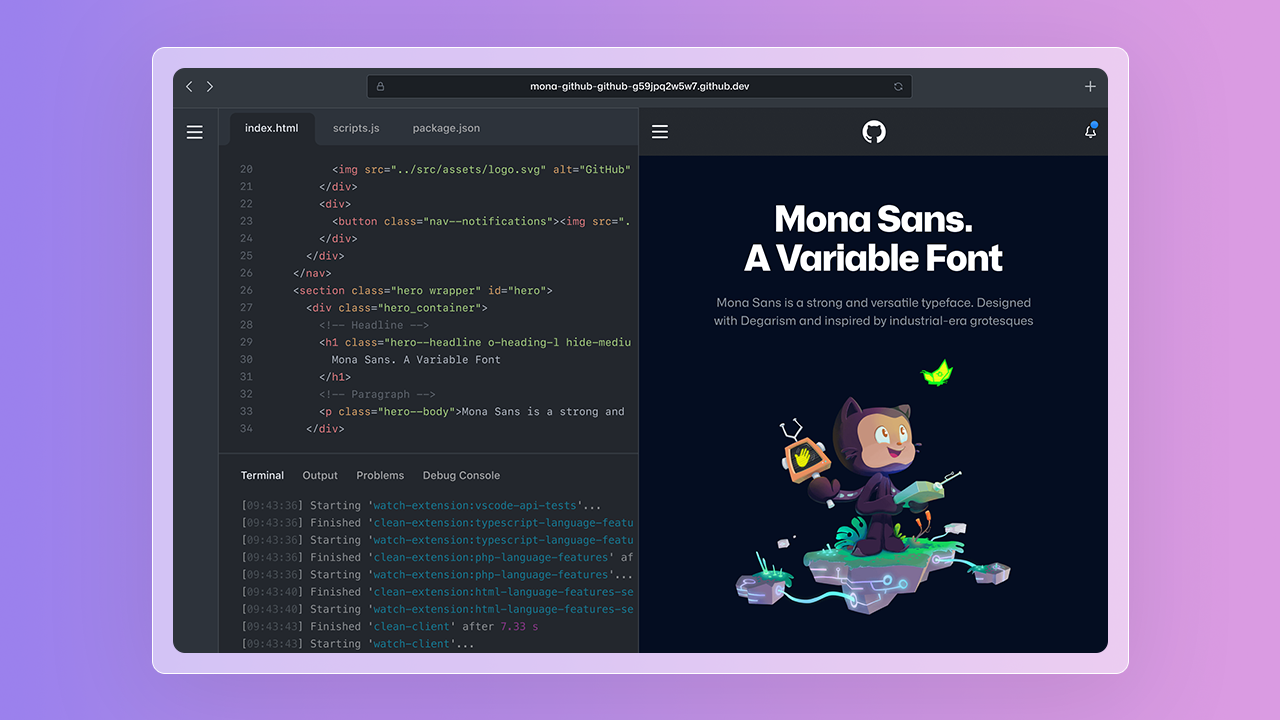Click the unread notification blue dot

pos(1096,123)
